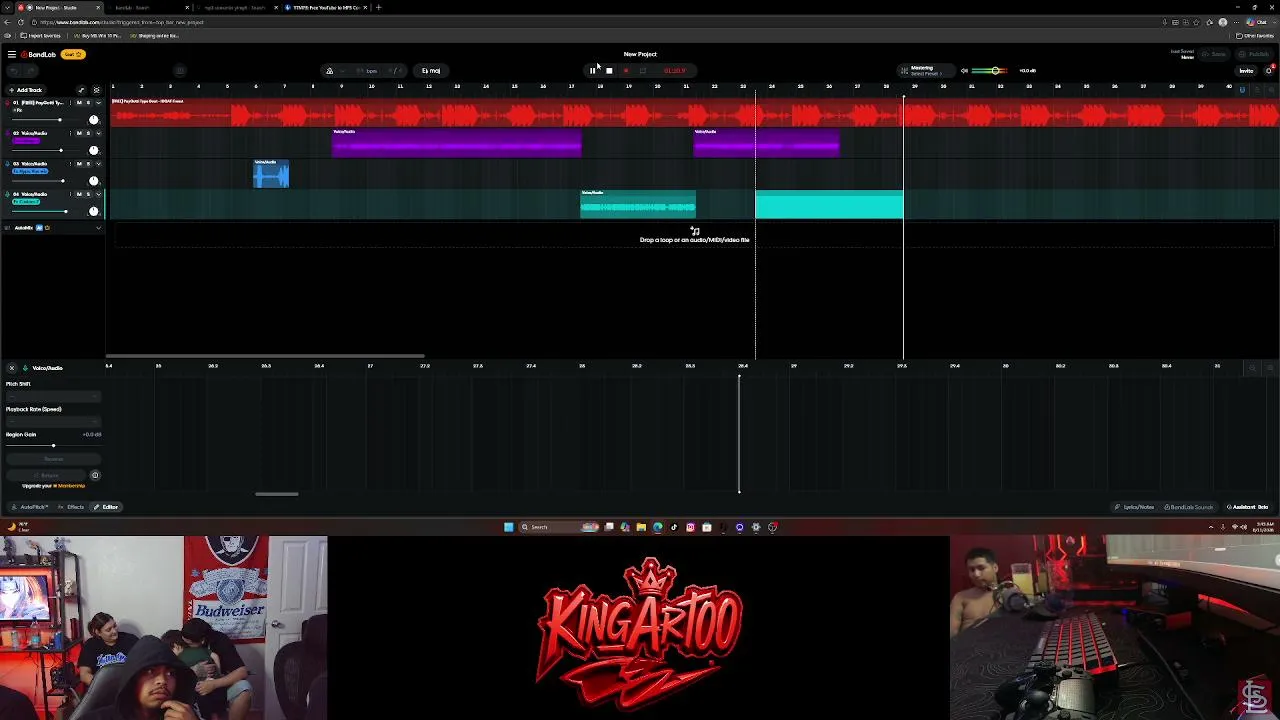Redo the last undone action
The height and width of the screenshot is (720, 1280).
tap(29, 71)
